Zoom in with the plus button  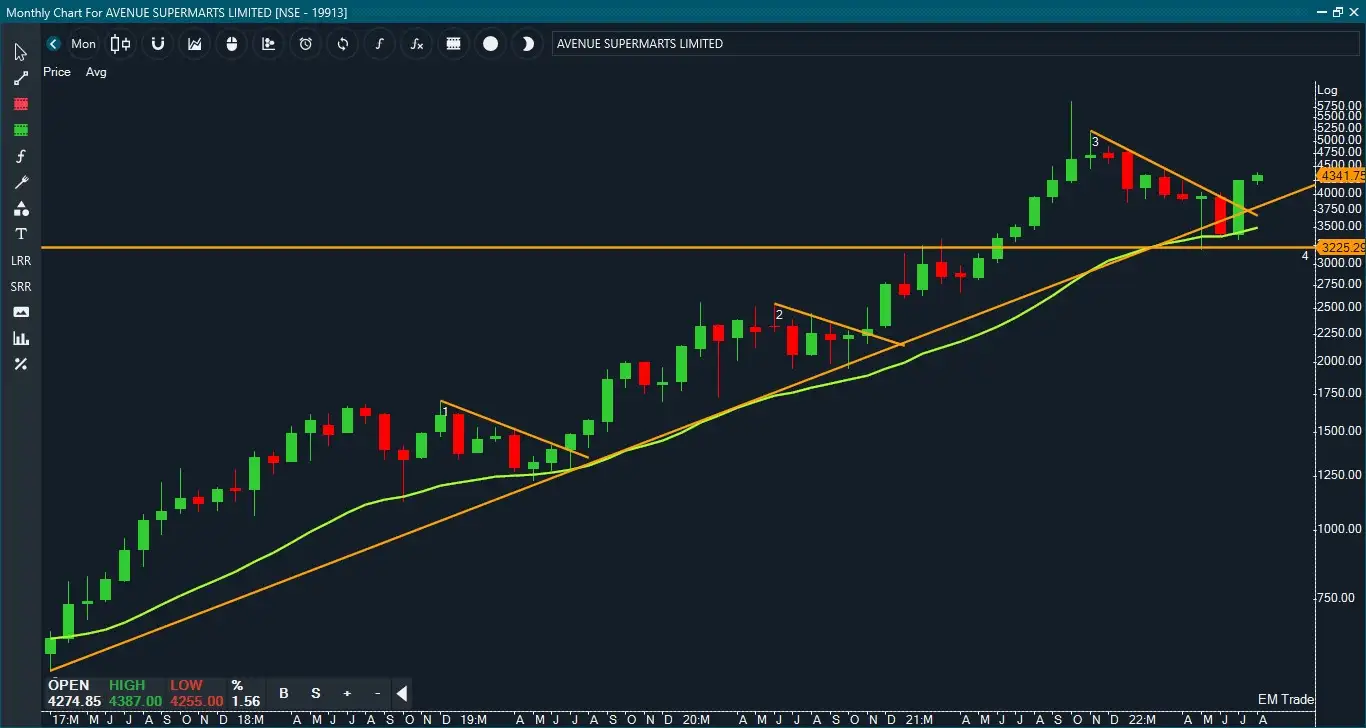pyautogui.click(x=347, y=693)
